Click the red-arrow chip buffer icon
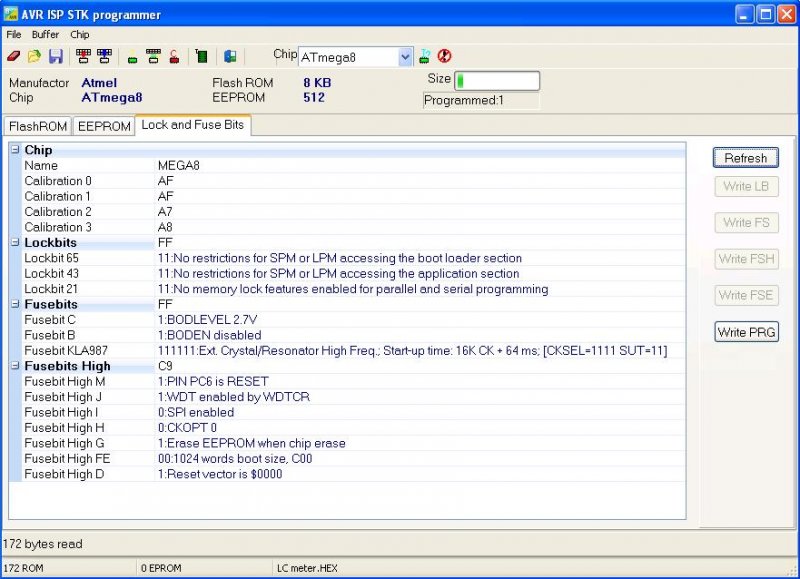The width and height of the screenshot is (800, 579). coord(83,56)
